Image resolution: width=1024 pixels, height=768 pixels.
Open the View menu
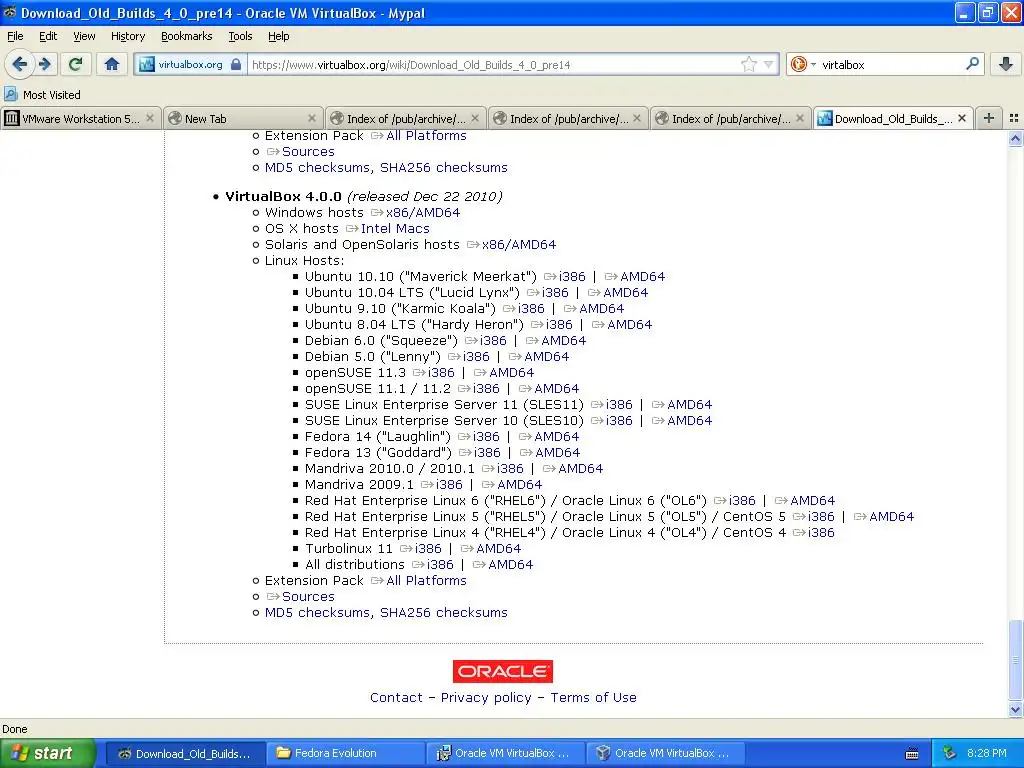(84, 36)
